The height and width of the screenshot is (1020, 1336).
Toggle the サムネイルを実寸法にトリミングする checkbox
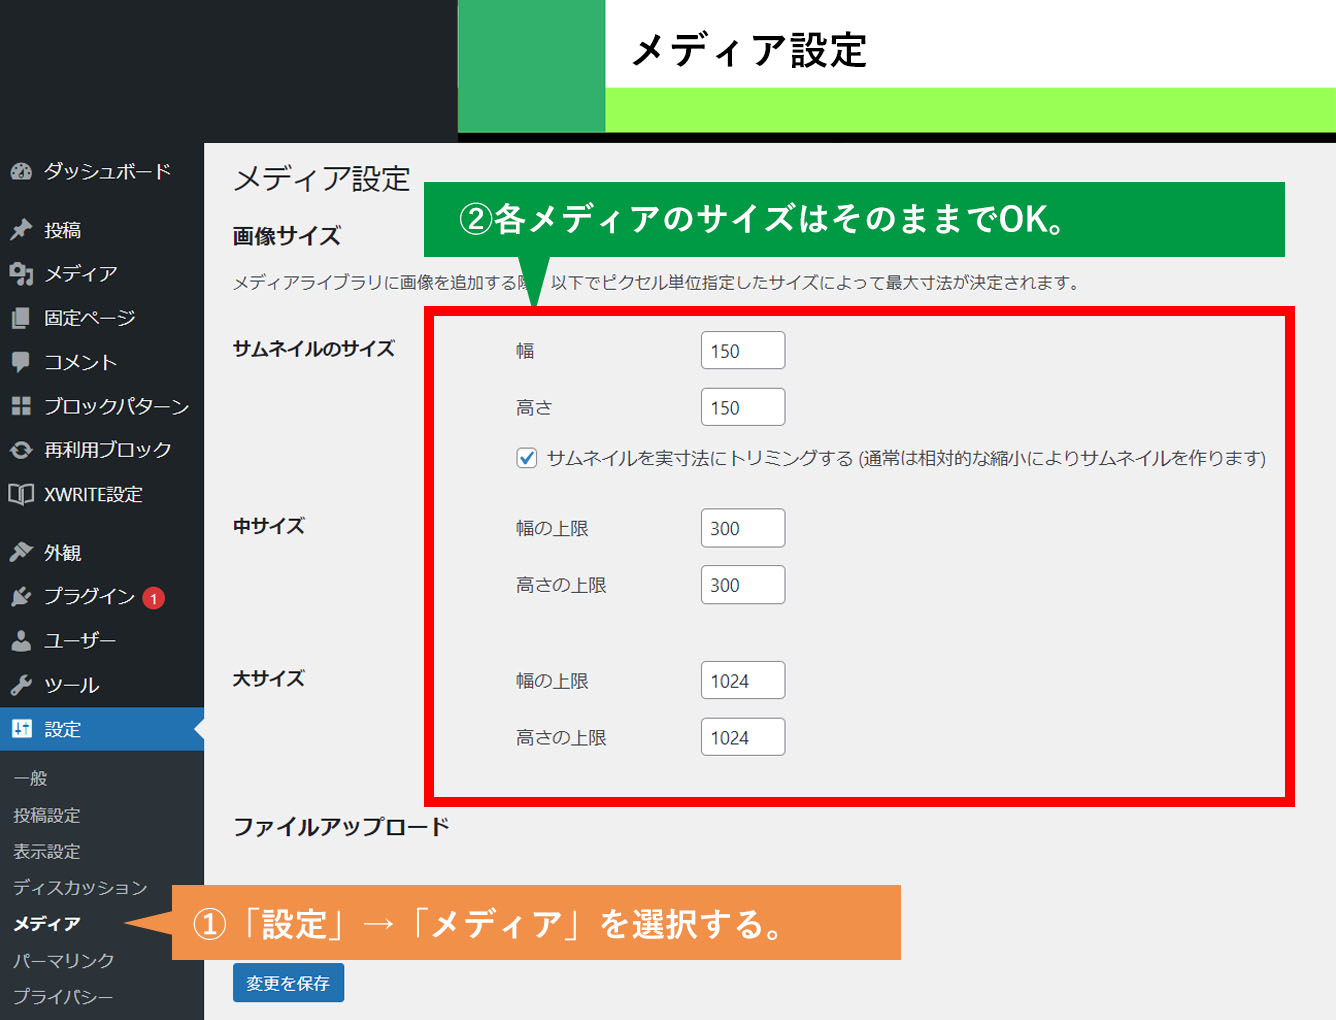tap(527, 458)
